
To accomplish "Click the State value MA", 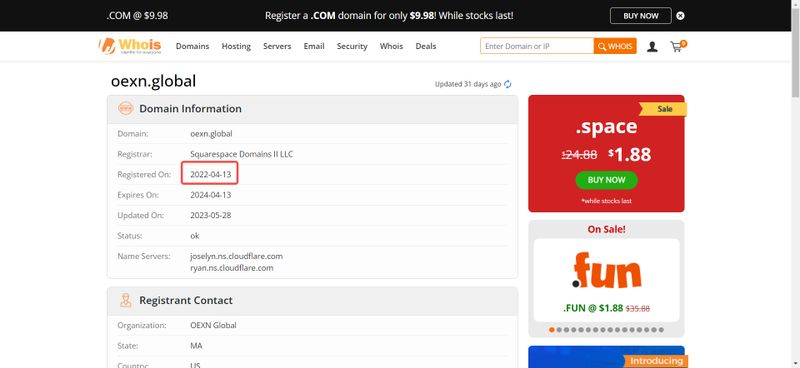I will [x=196, y=346].
